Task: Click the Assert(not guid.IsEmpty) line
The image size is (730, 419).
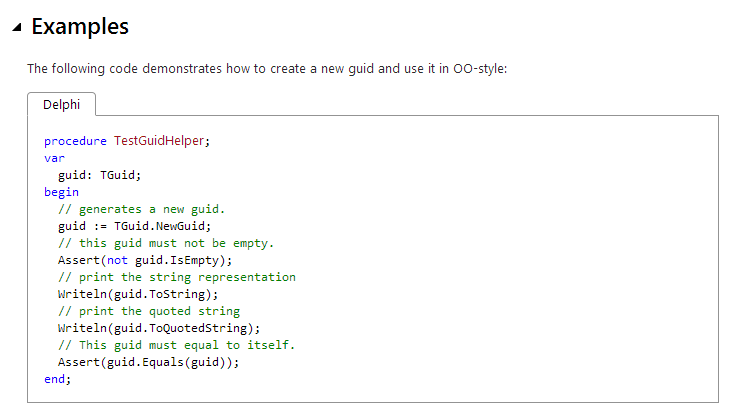Action: 144,260
